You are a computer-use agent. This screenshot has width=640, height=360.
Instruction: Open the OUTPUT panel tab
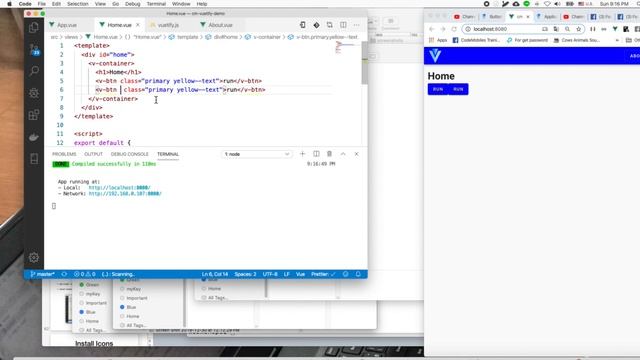93,154
